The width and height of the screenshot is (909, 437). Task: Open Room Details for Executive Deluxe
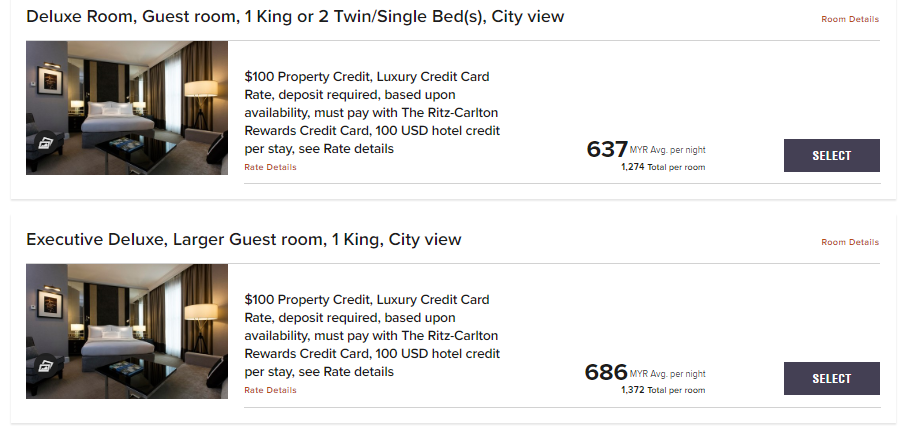pos(850,242)
